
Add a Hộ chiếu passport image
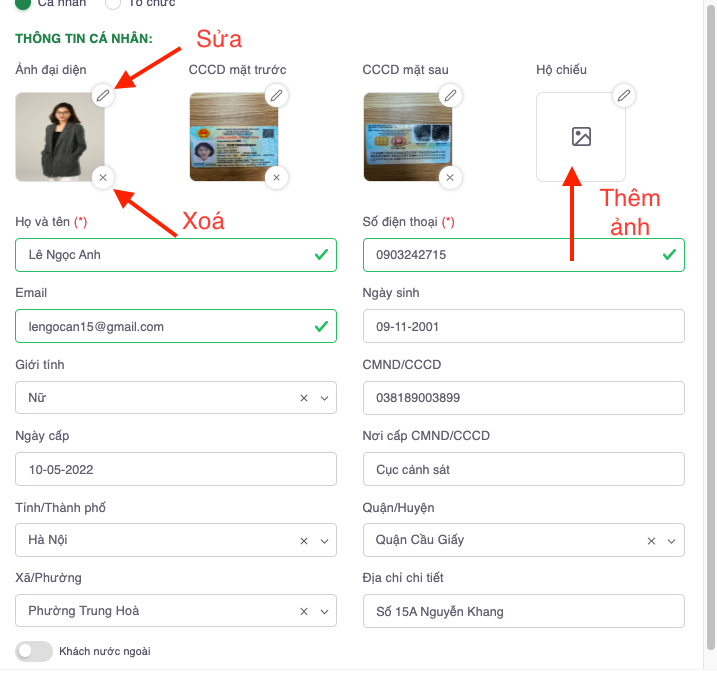pyautogui.click(x=581, y=137)
